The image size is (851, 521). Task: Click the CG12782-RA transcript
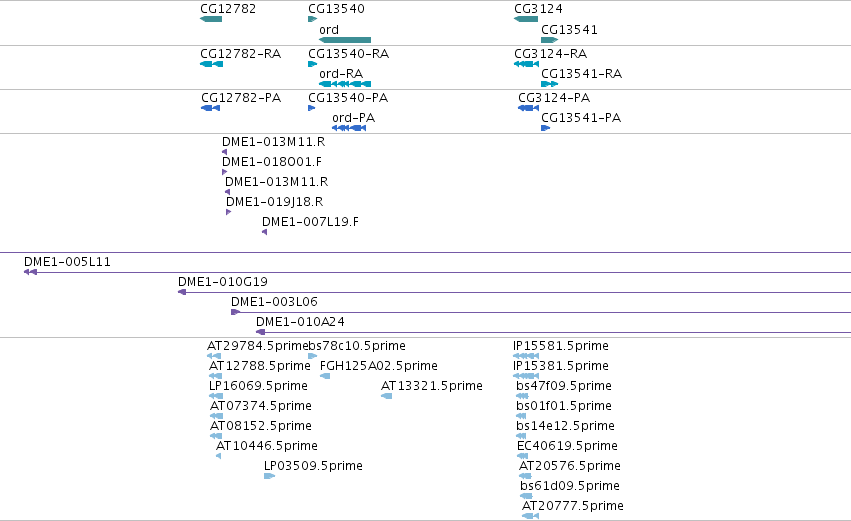click(212, 64)
